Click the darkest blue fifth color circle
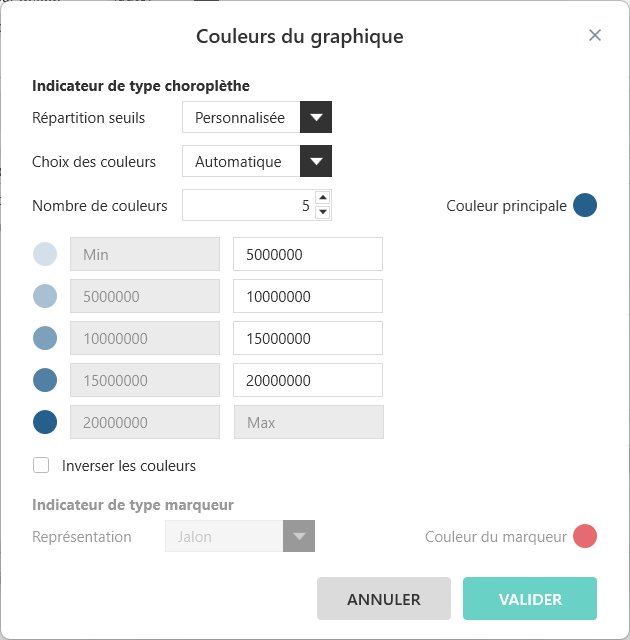The image size is (630, 640). tap(45, 422)
